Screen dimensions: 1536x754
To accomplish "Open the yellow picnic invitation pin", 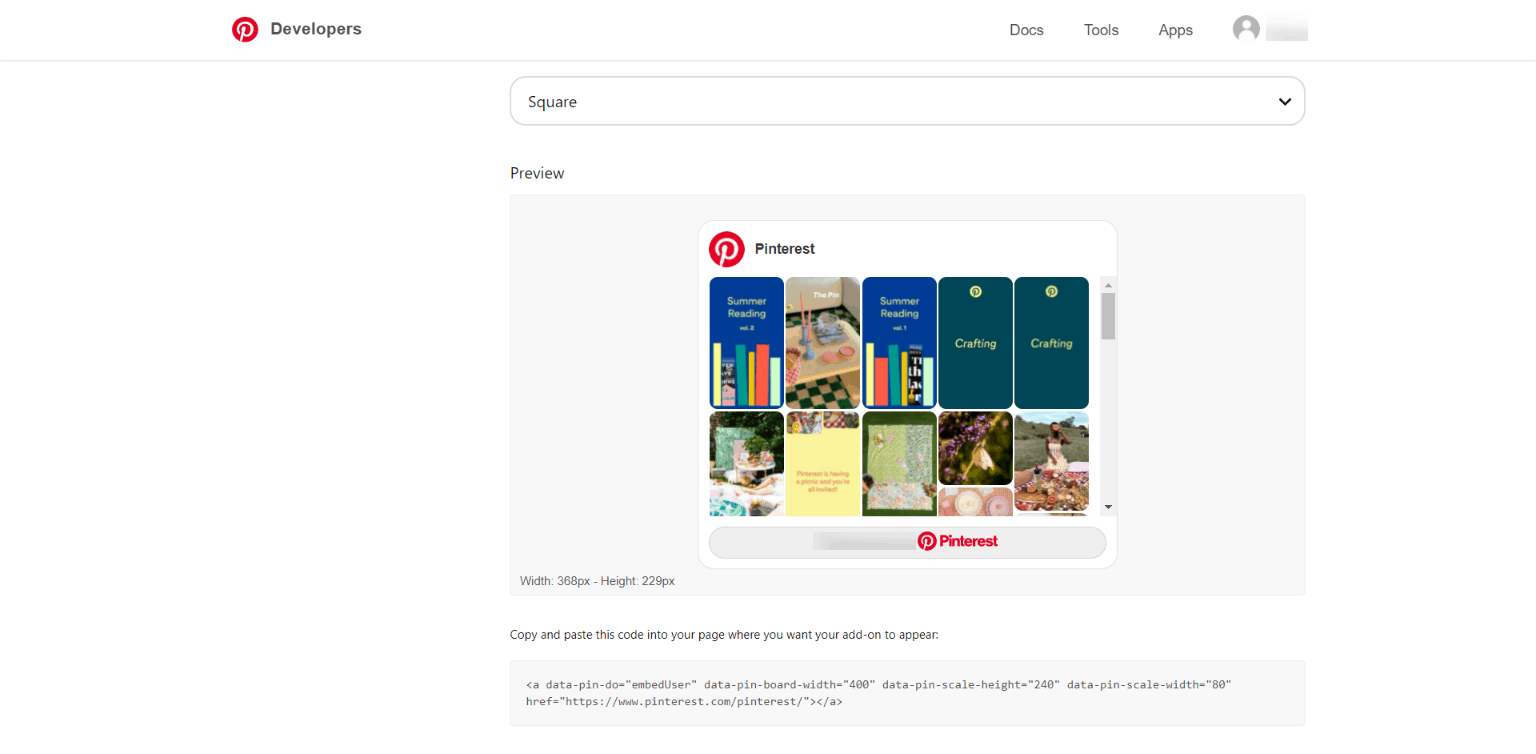I will [x=823, y=464].
